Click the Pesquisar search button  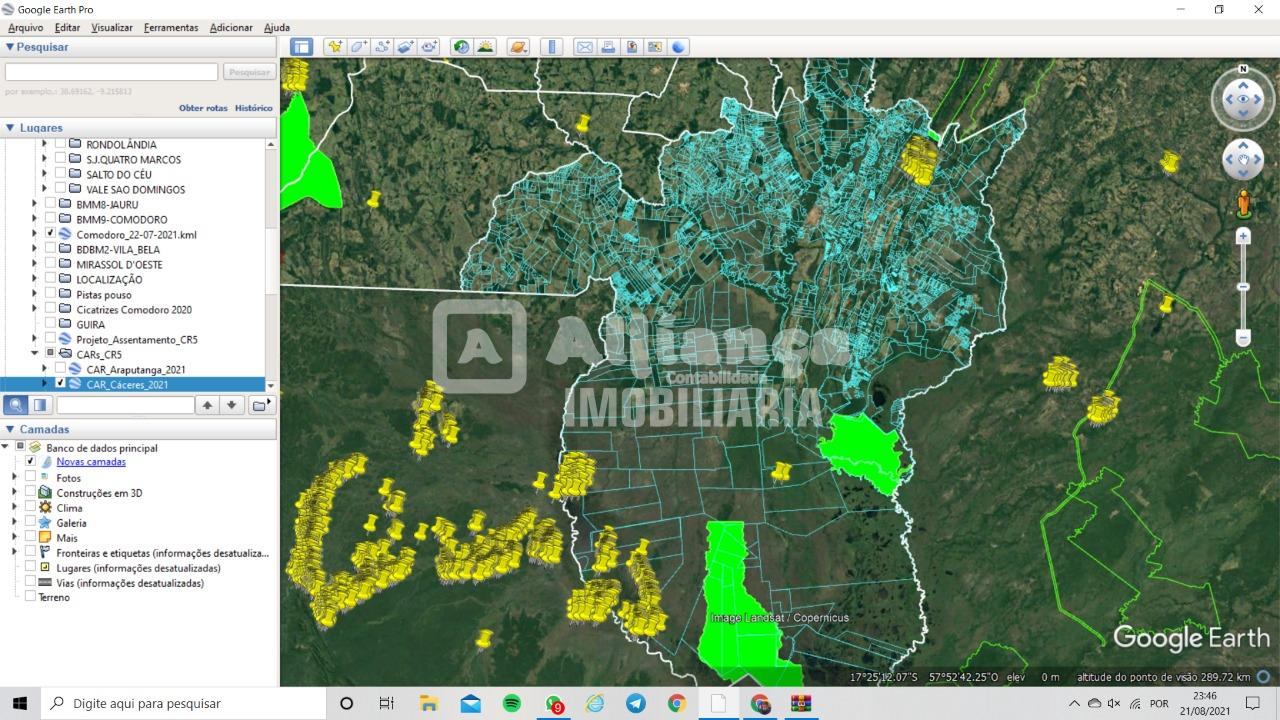pos(249,72)
